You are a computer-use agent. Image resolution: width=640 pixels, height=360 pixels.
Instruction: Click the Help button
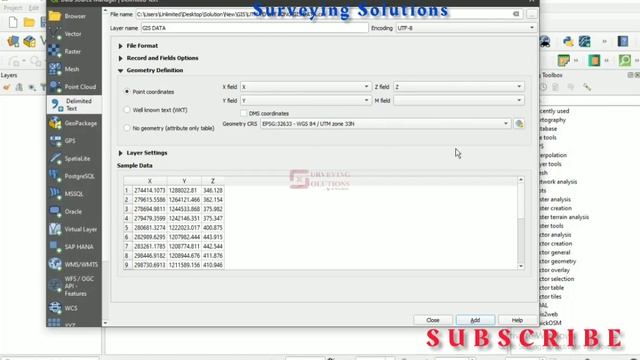coord(517,320)
